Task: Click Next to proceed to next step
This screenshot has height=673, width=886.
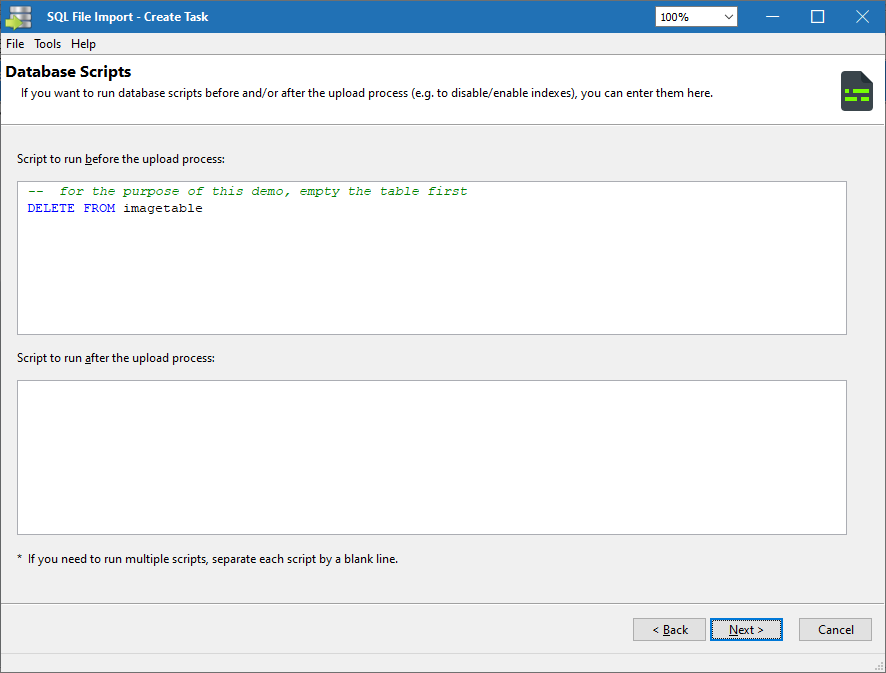Action: pyautogui.click(x=746, y=629)
